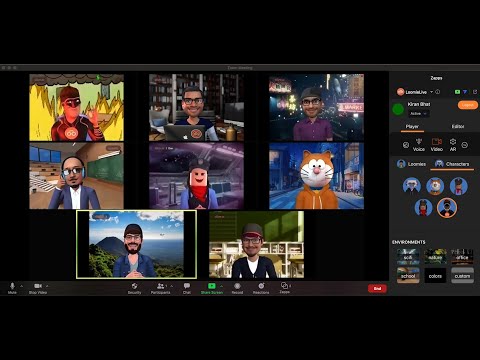The height and width of the screenshot is (360, 480).
Task: Click the green office avatar video tile
Action: [256, 244]
